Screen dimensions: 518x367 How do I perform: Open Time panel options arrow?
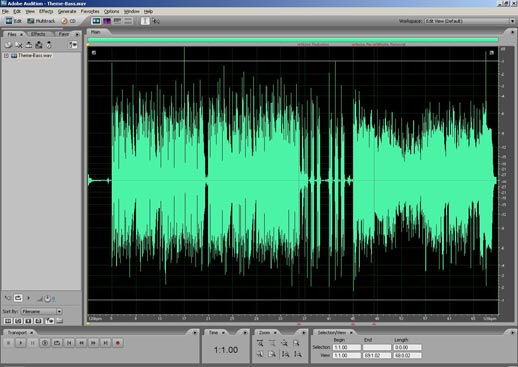click(x=245, y=333)
